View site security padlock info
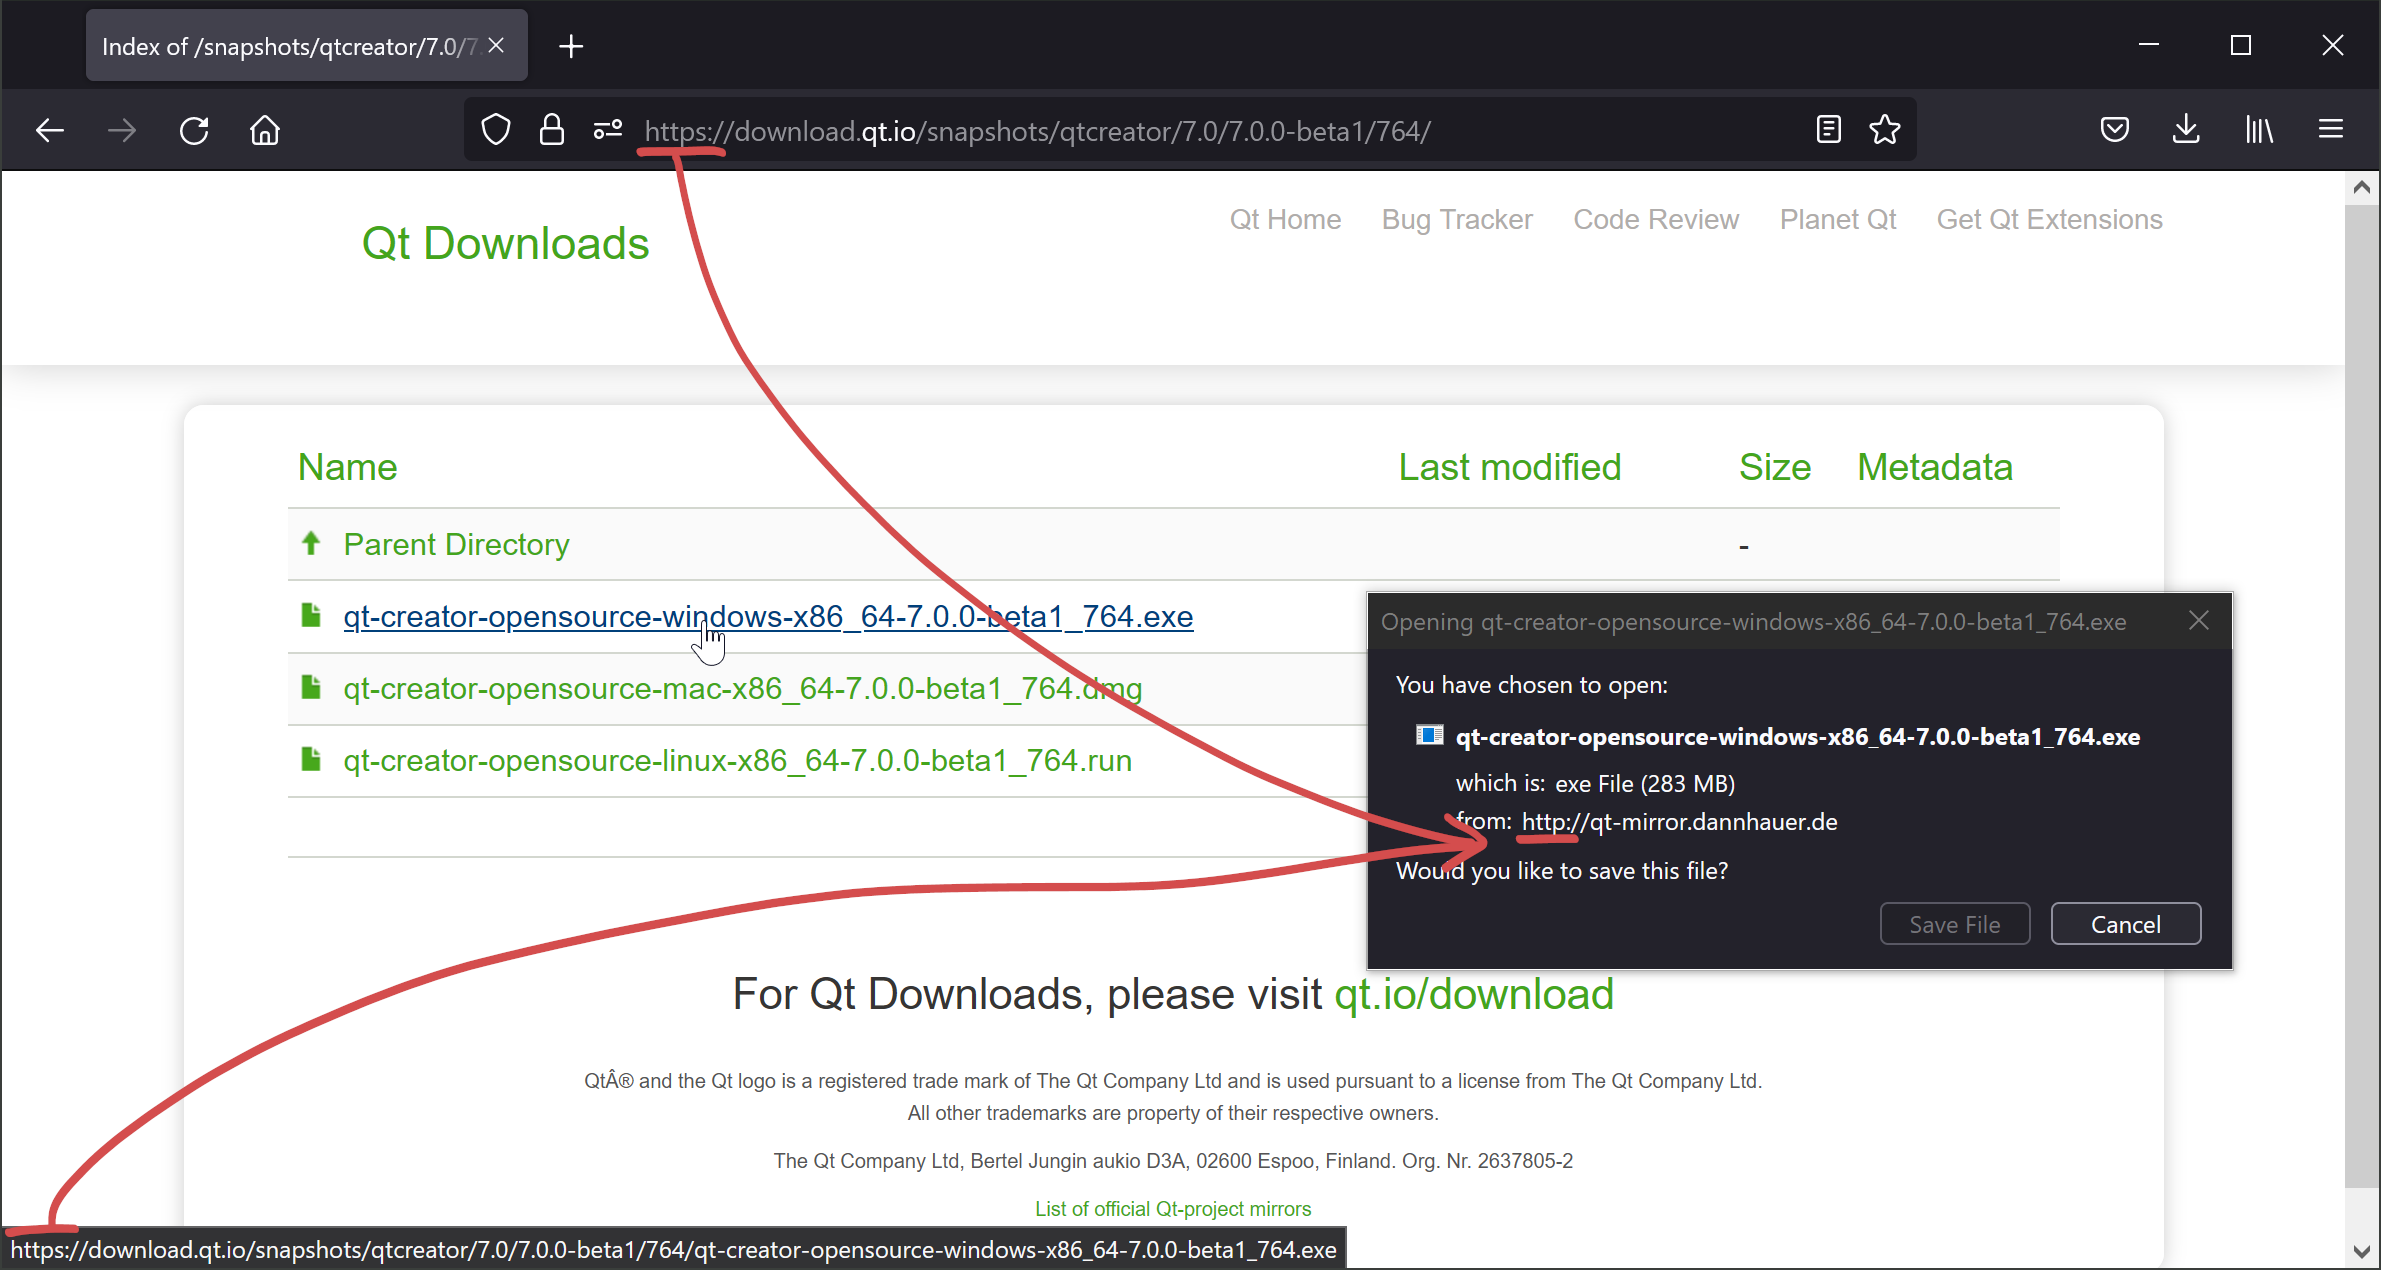 pyautogui.click(x=552, y=130)
